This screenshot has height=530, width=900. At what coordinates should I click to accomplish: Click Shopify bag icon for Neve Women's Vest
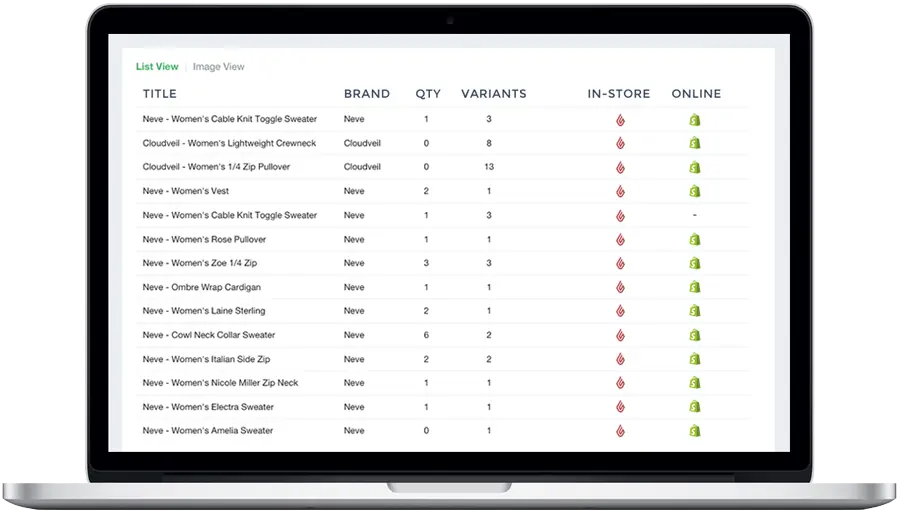695,191
